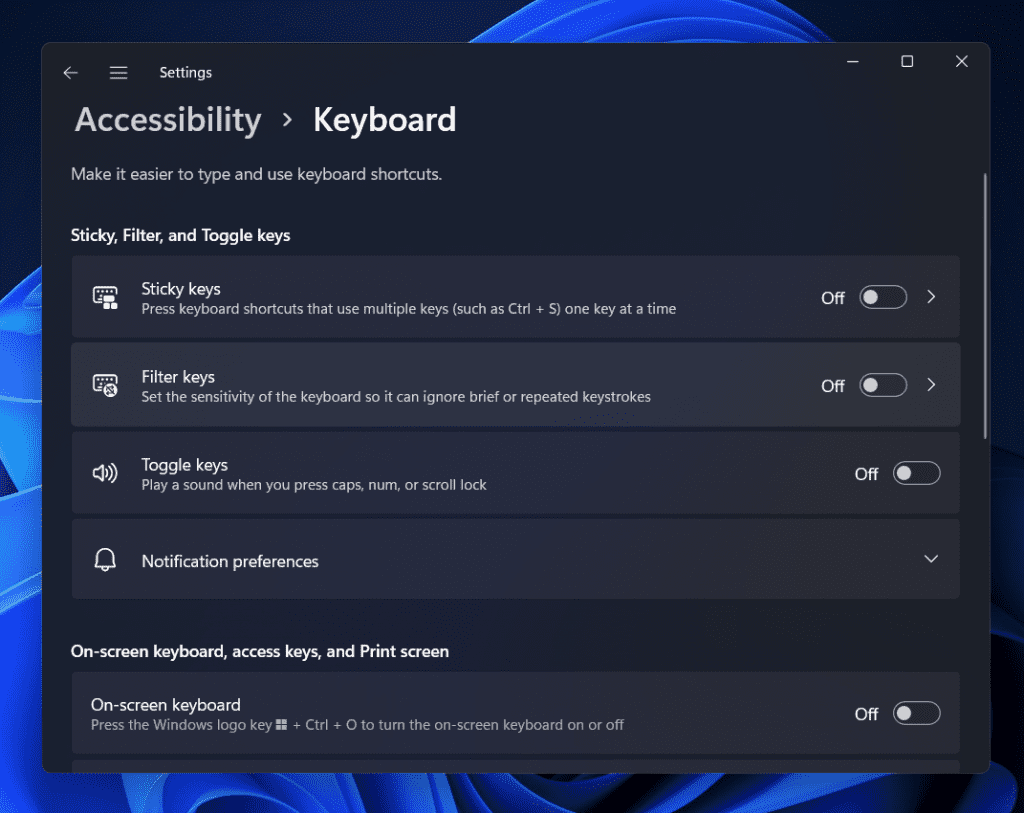The width and height of the screenshot is (1024, 813).
Task: Click the back arrow icon
Action: click(70, 72)
